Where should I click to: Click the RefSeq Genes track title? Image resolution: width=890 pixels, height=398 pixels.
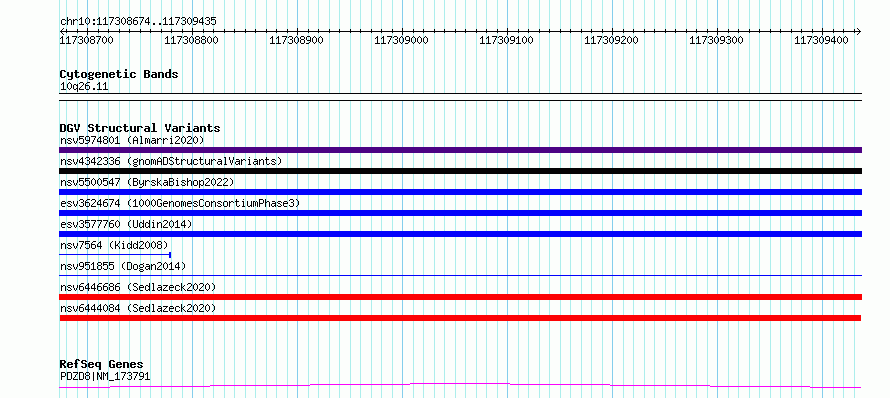tap(101, 364)
